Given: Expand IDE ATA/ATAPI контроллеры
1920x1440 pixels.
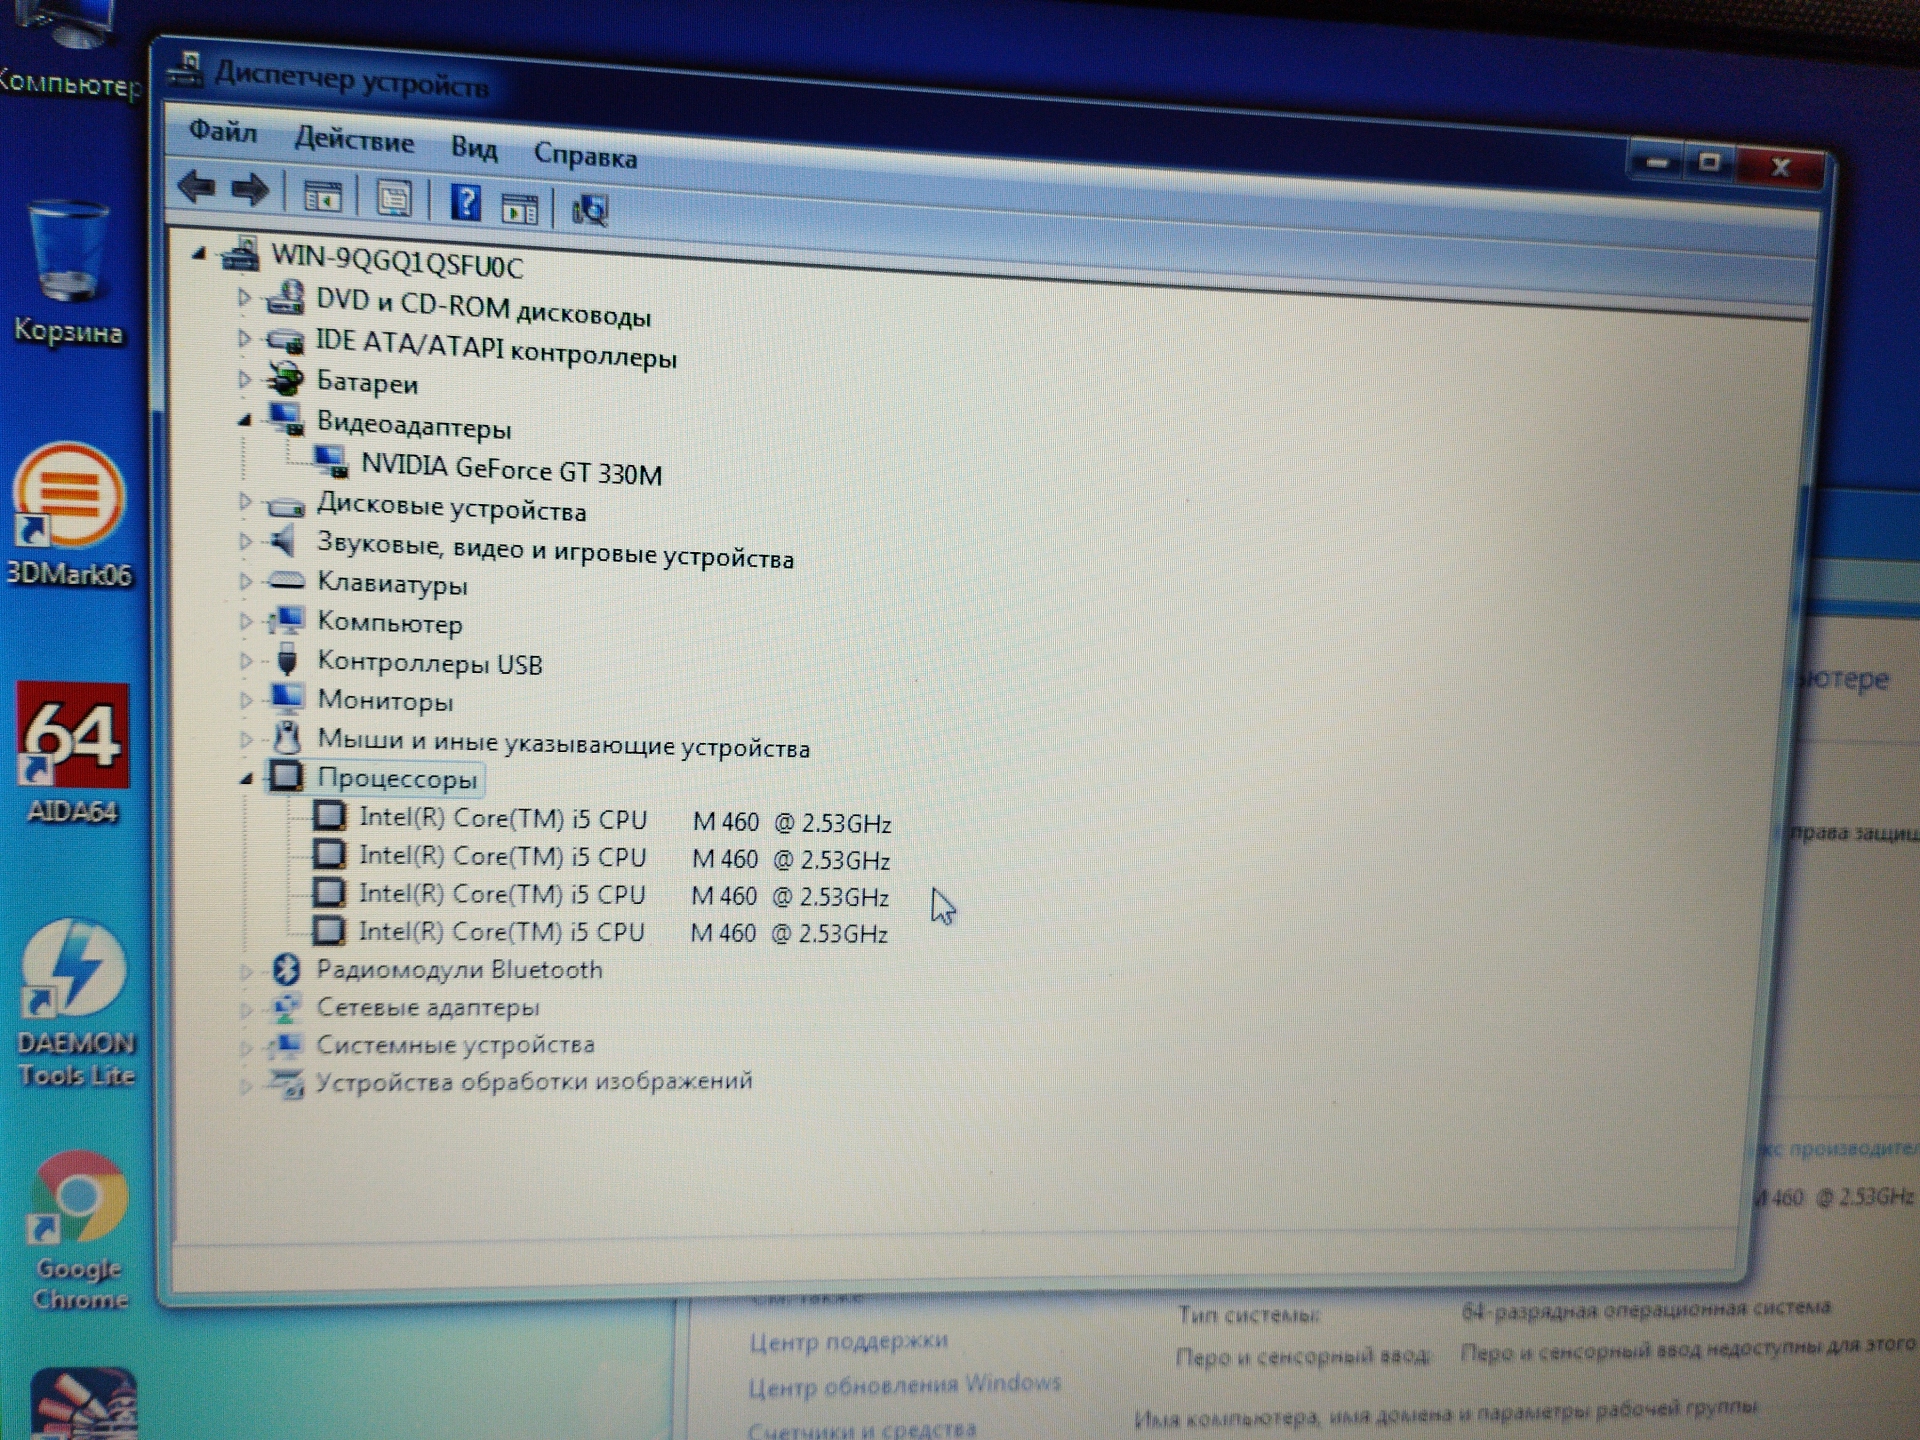Looking at the screenshot, I should [x=243, y=338].
